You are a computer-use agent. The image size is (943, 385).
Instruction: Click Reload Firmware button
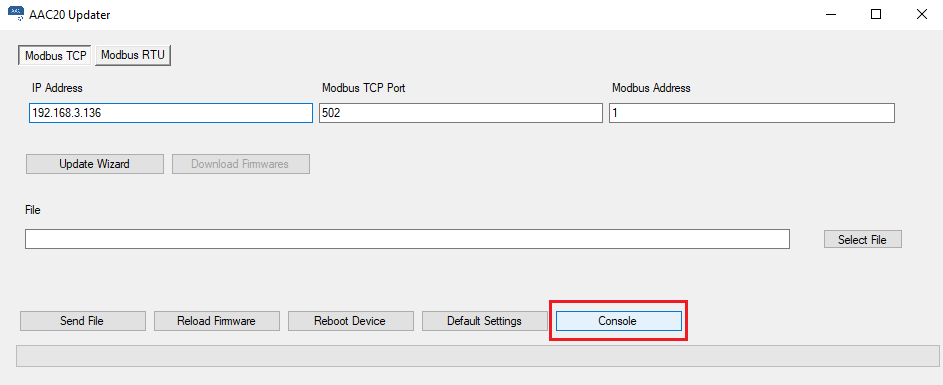[x=217, y=321]
